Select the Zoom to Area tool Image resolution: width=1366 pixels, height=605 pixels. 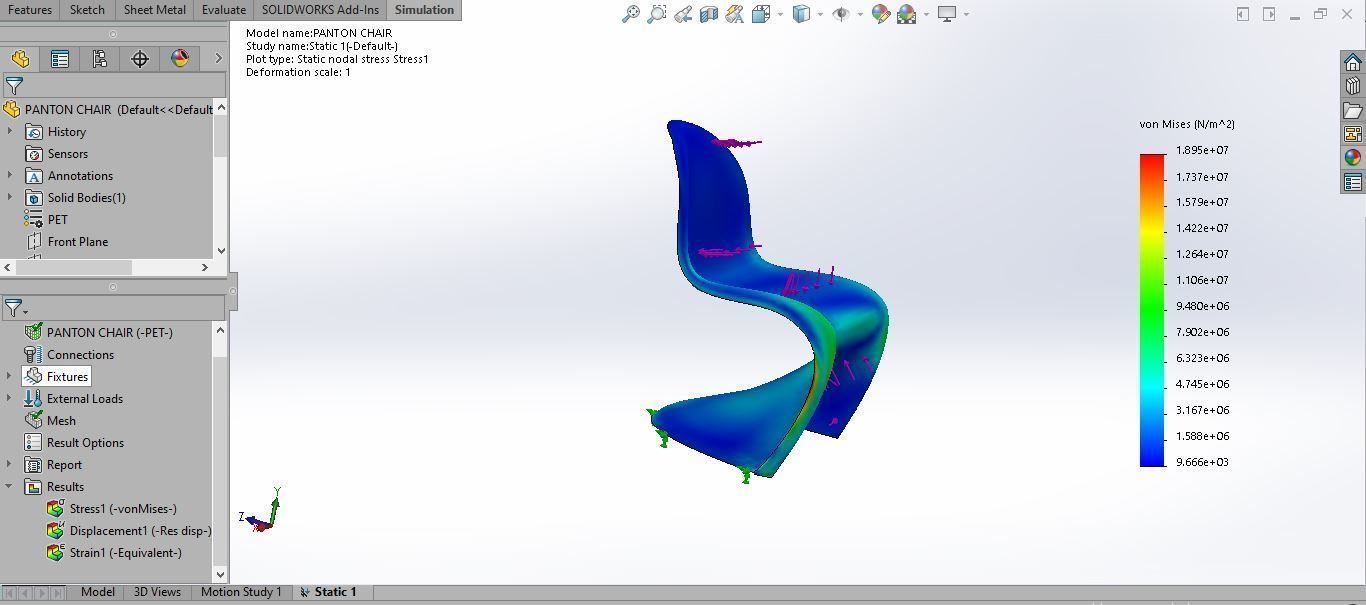657,14
